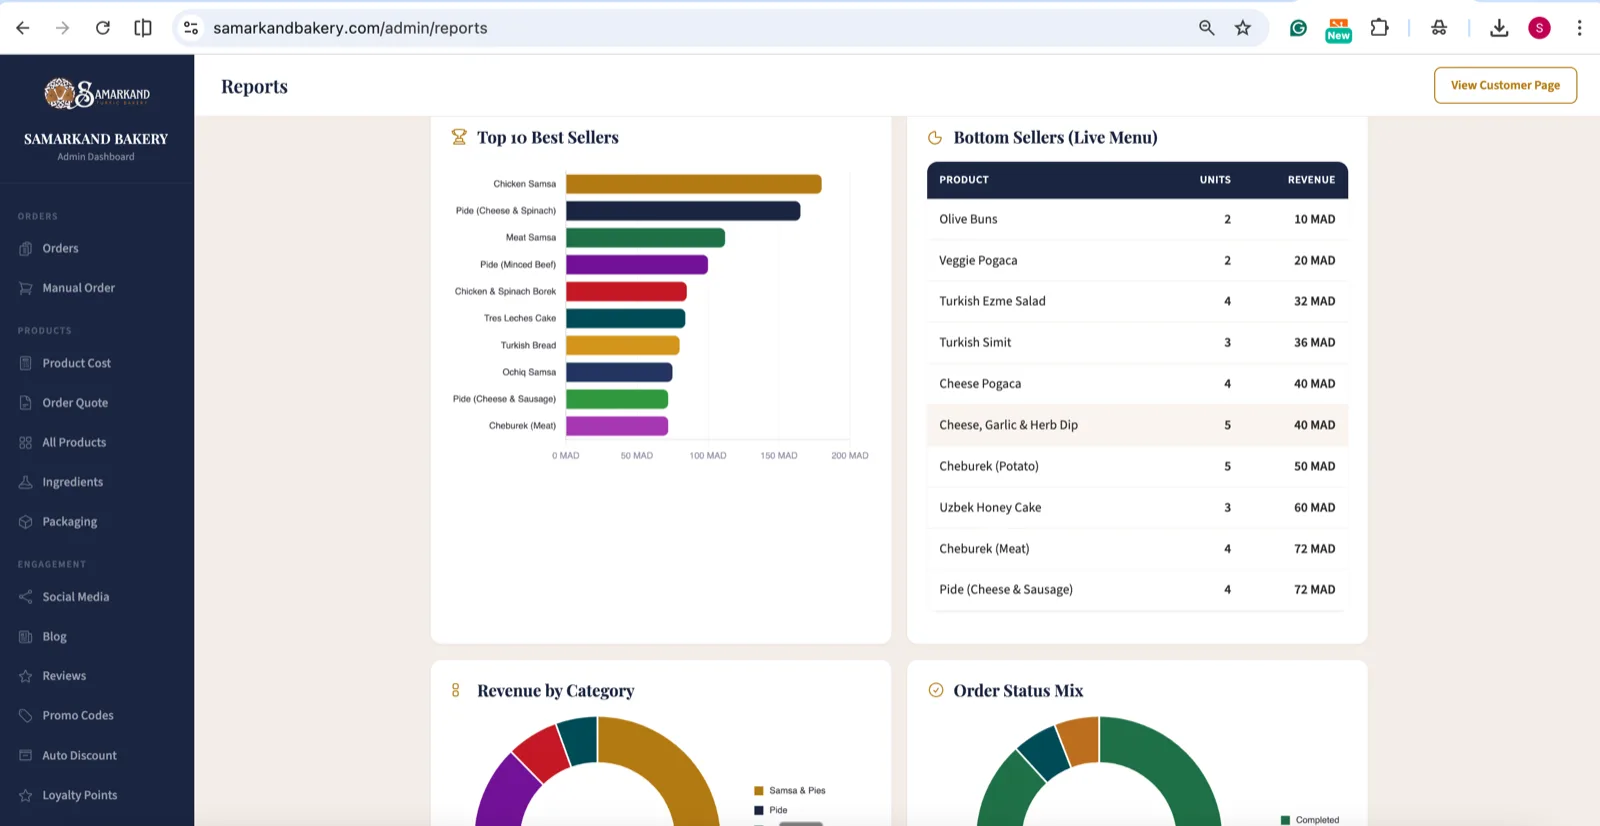Click the Samarkand logo in sidebar
The image size is (1600, 826).
pyautogui.click(x=96, y=93)
